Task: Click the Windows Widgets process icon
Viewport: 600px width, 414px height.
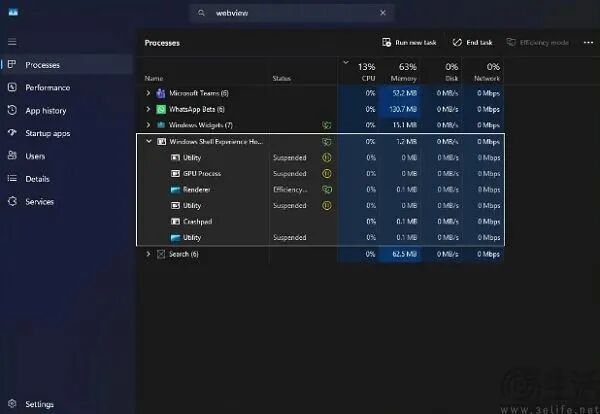Action: coord(161,125)
